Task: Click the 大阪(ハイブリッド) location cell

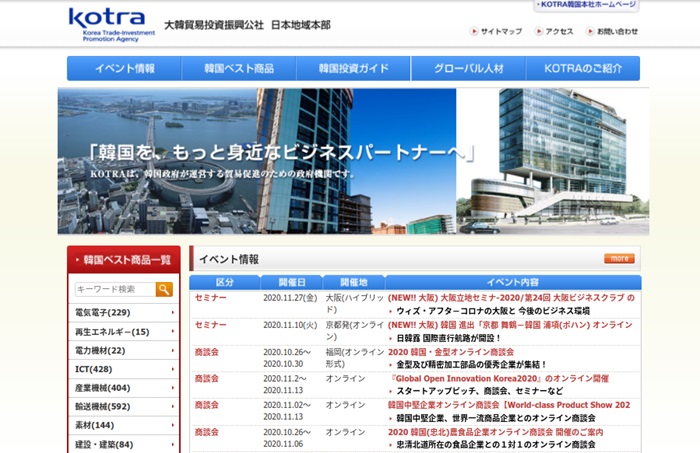Action: (355, 303)
